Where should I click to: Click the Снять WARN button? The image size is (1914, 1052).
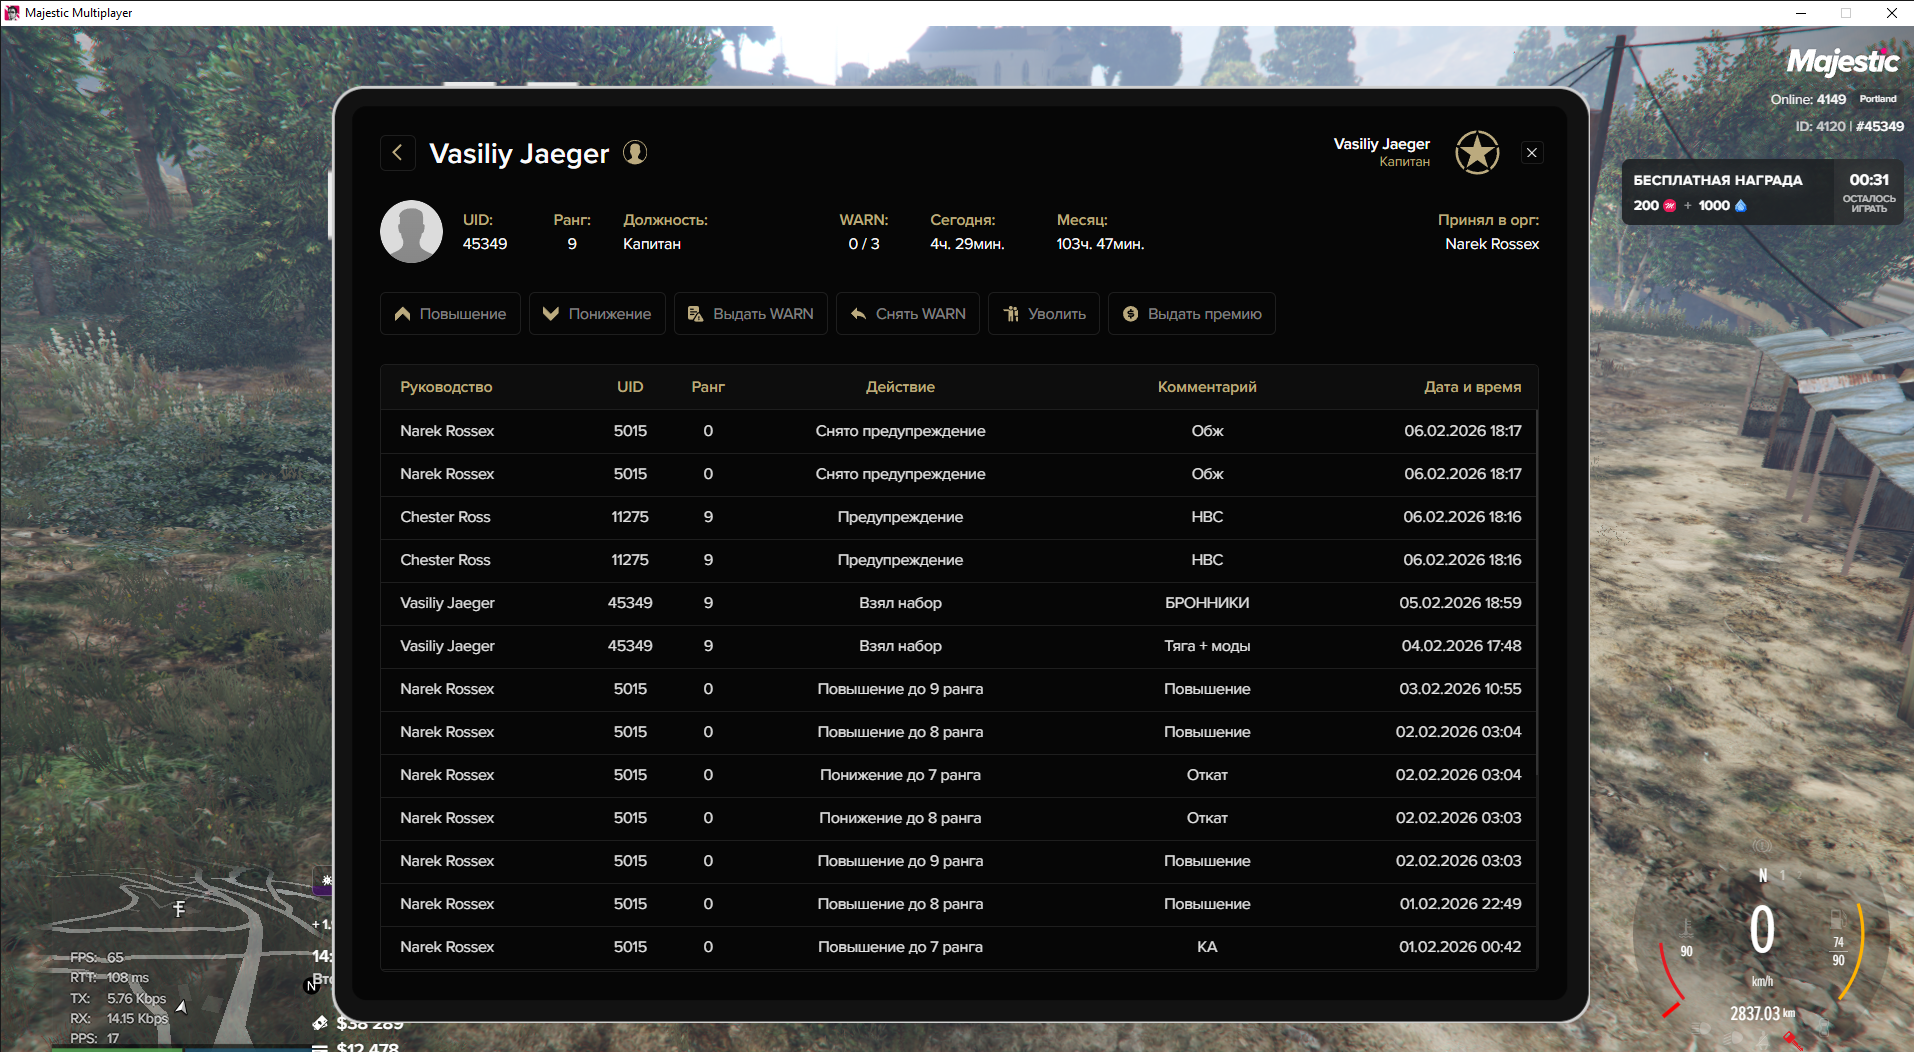click(x=907, y=314)
